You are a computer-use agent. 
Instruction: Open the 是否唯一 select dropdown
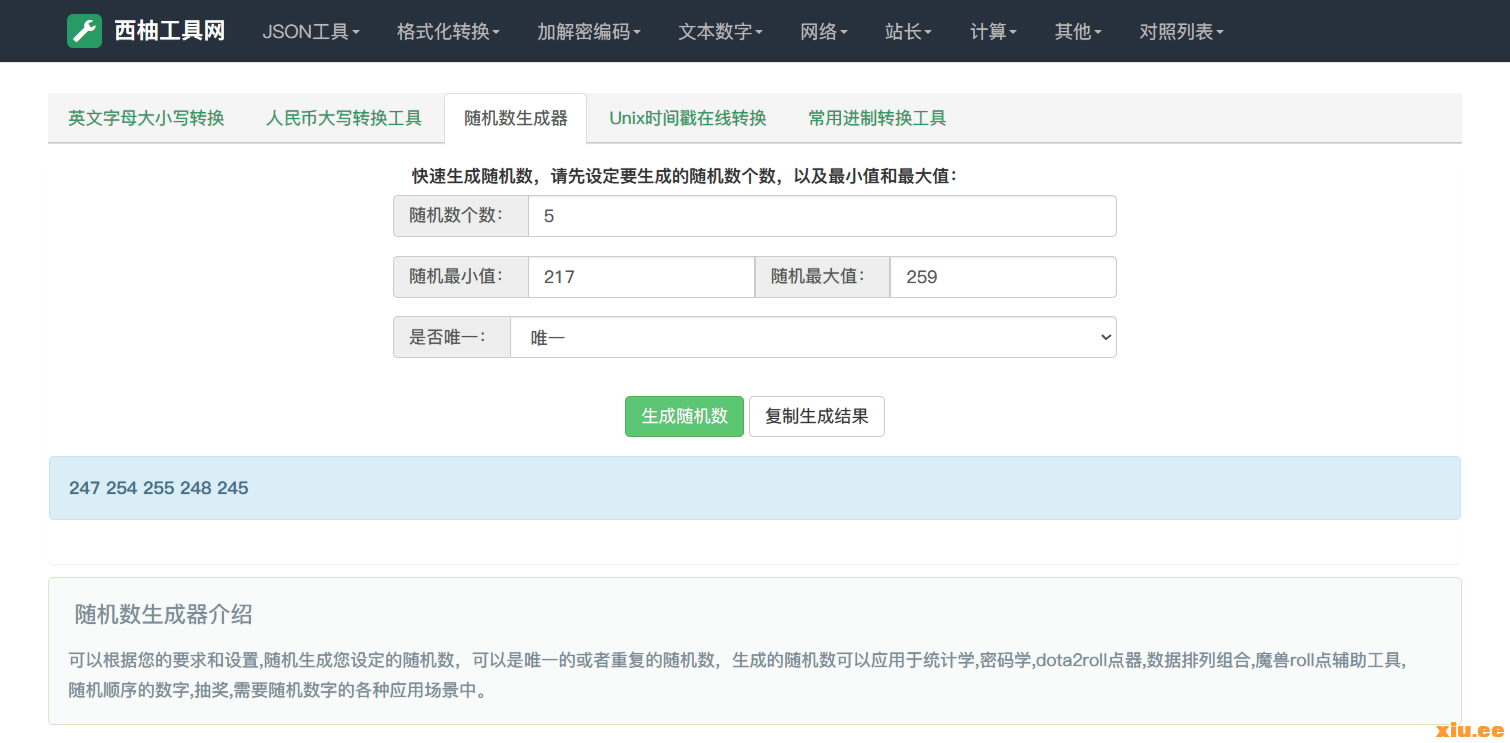click(x=812, y=338)
